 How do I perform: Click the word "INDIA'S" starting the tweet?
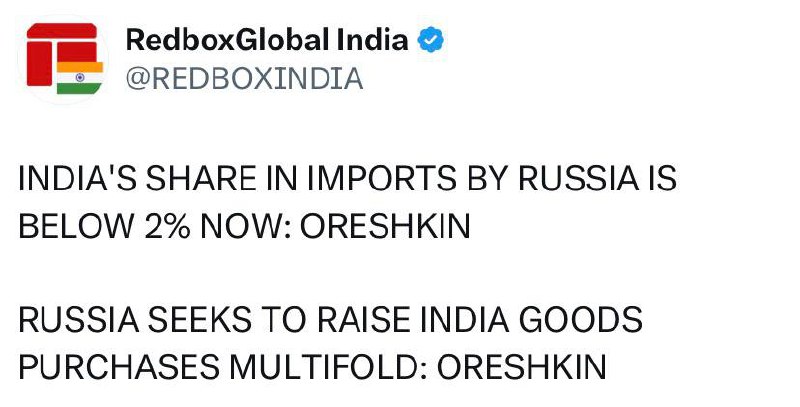click(80, 181)
